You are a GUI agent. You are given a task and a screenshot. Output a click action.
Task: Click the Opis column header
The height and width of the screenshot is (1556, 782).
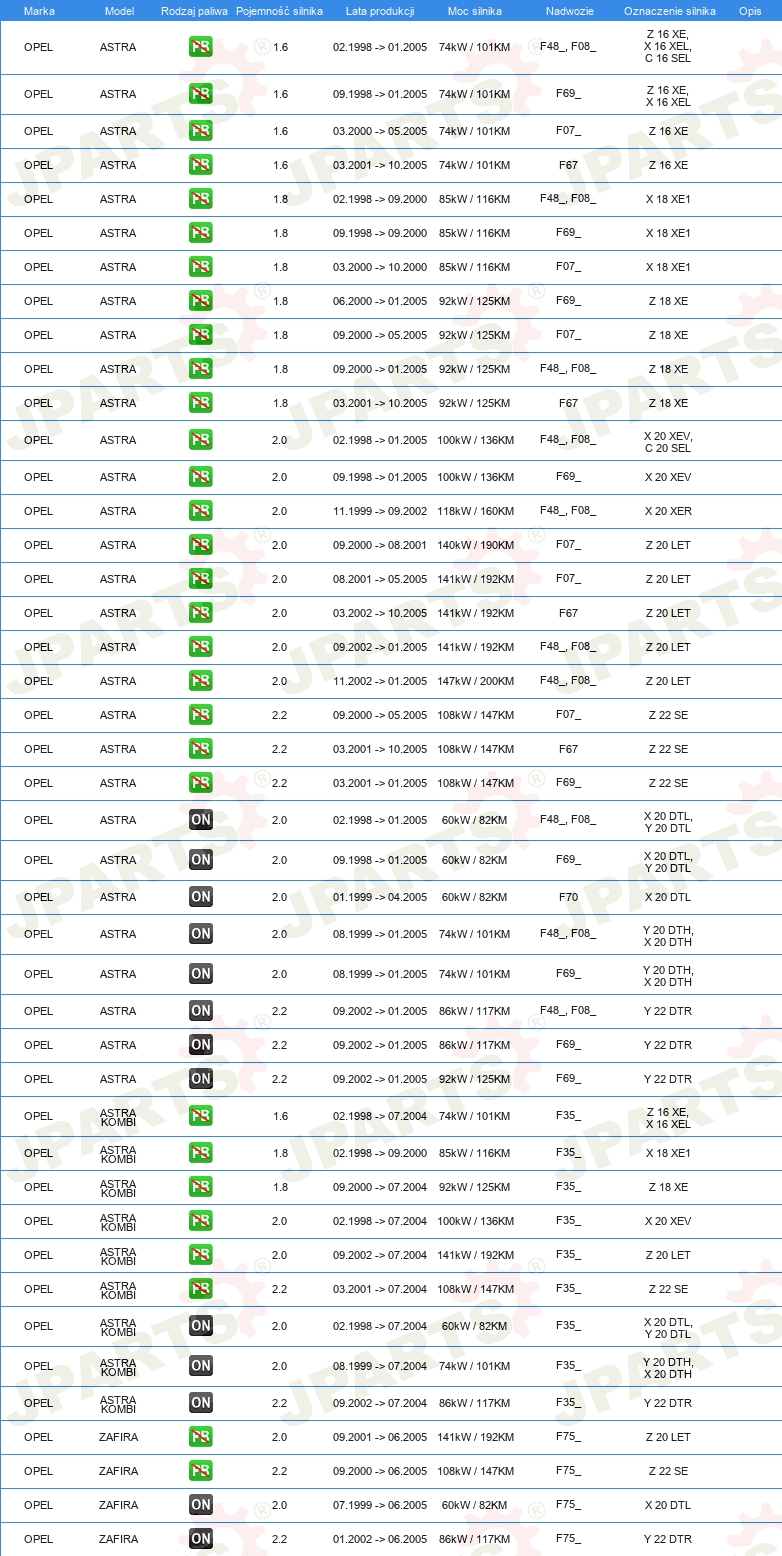click(749, 10)
